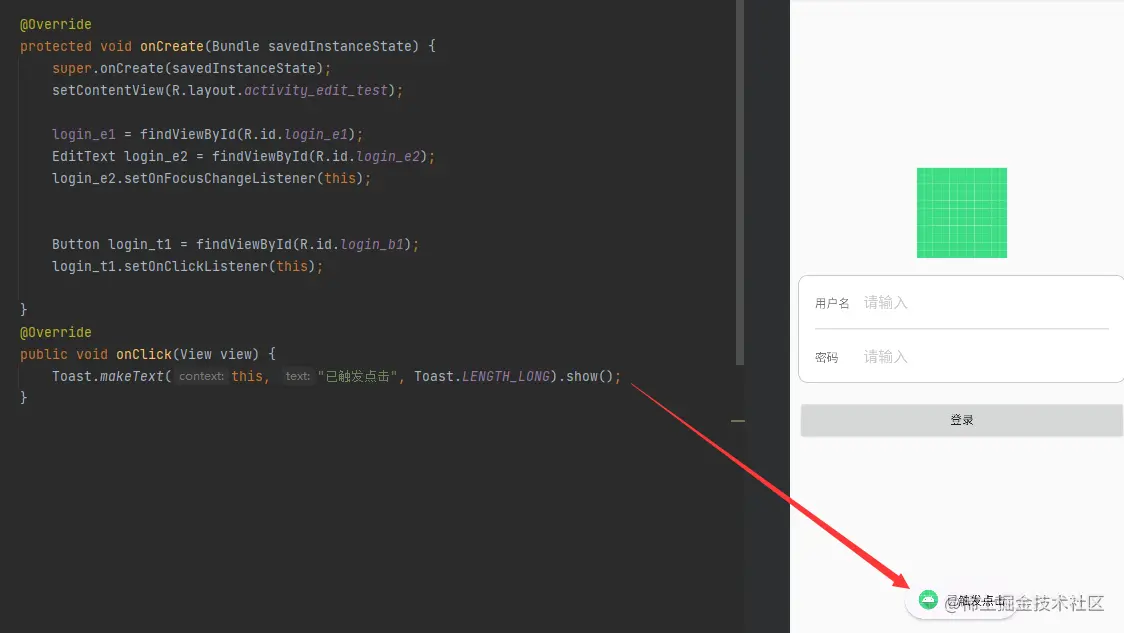Click Toast.makeText in the onClick body
1124x633 pixels.
tap(108, 376)
